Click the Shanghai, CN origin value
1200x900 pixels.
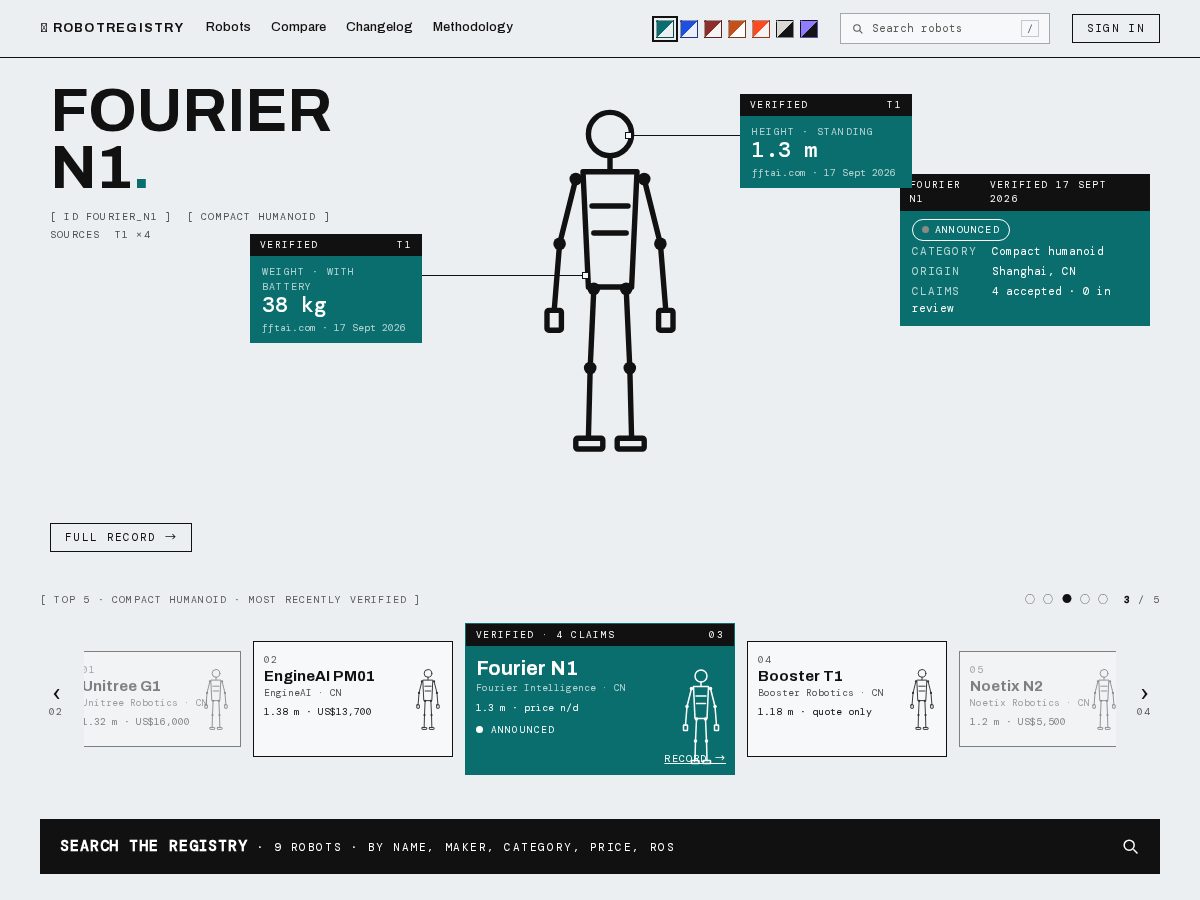tap(1034, 271)
